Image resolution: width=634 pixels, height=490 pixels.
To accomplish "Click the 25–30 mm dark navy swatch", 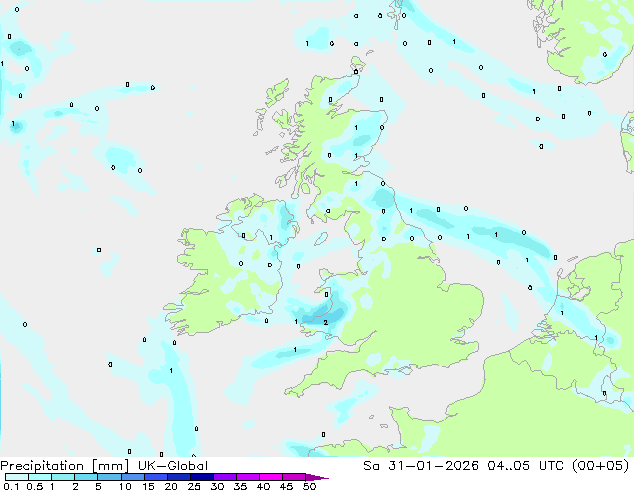I will pos(201,477).
